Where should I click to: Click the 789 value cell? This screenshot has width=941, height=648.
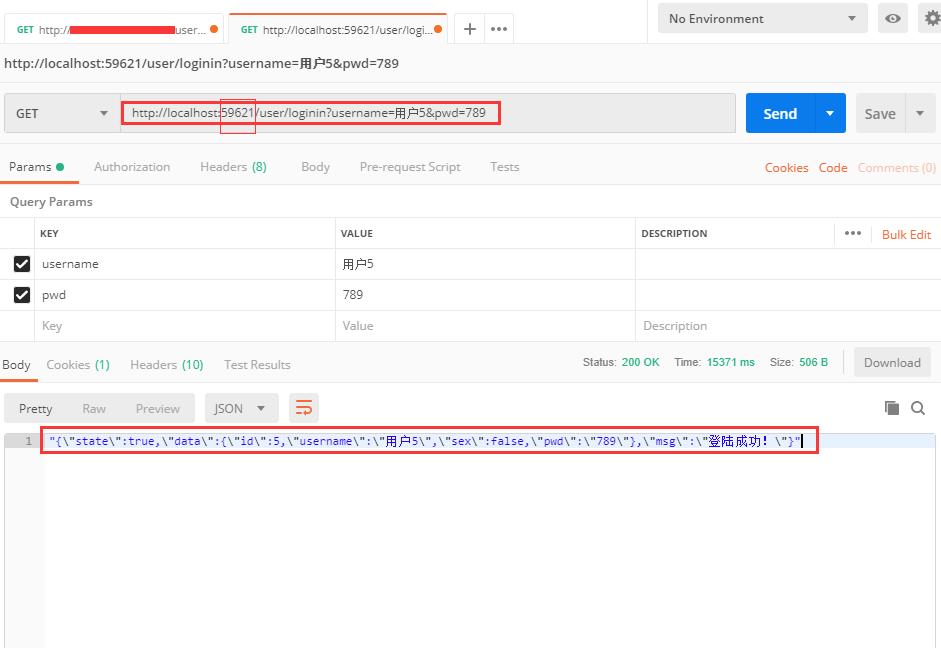point(485,295)
